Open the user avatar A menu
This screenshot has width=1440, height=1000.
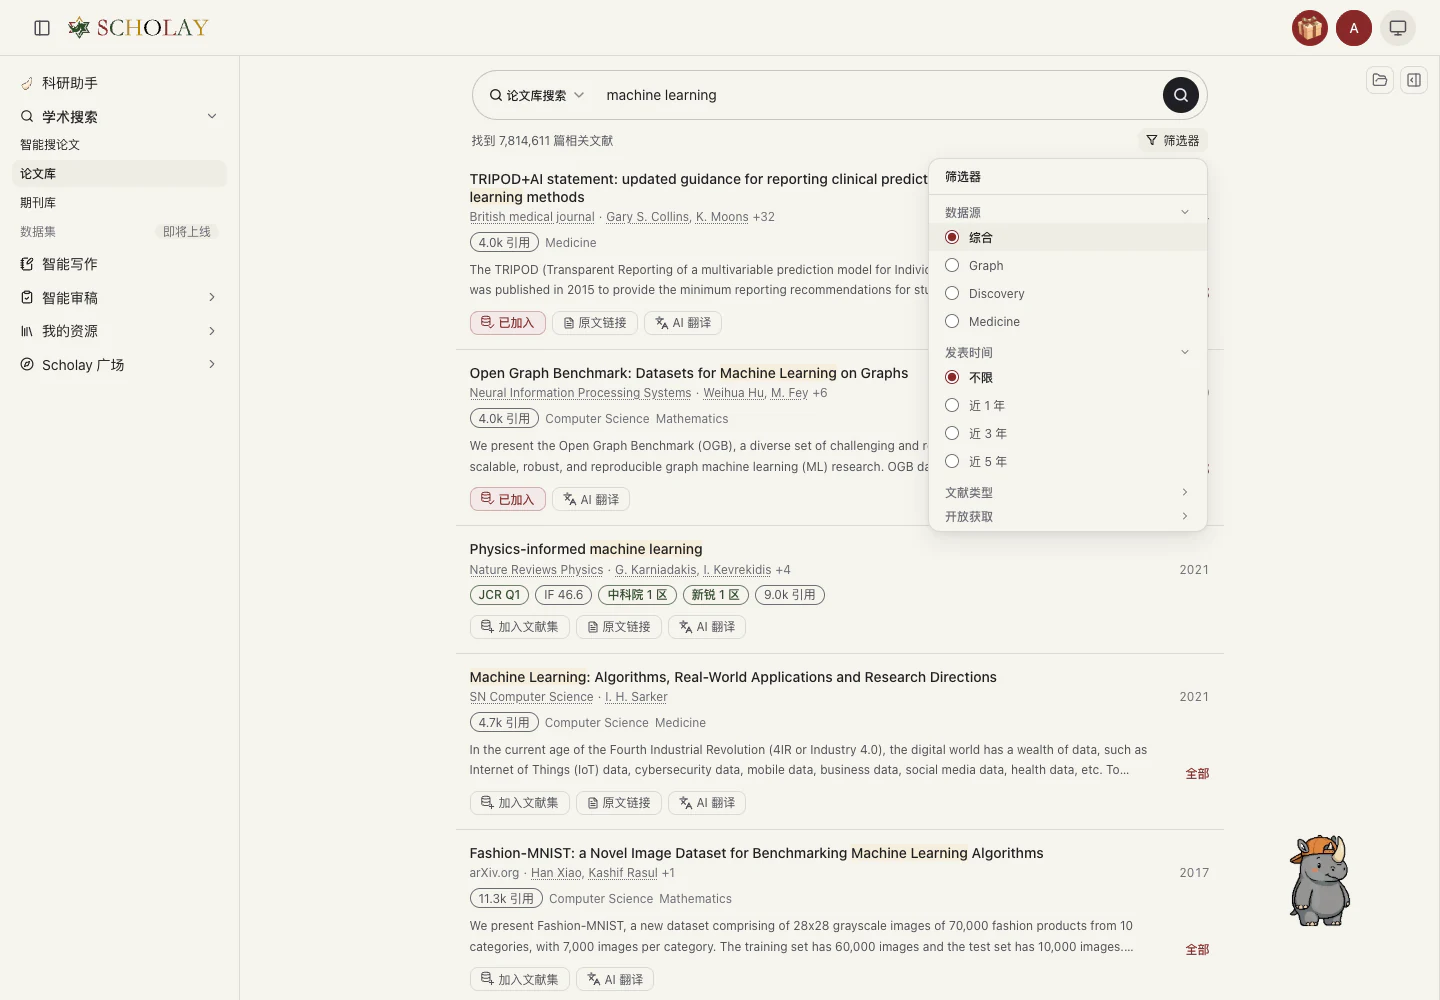(1354, 28)
